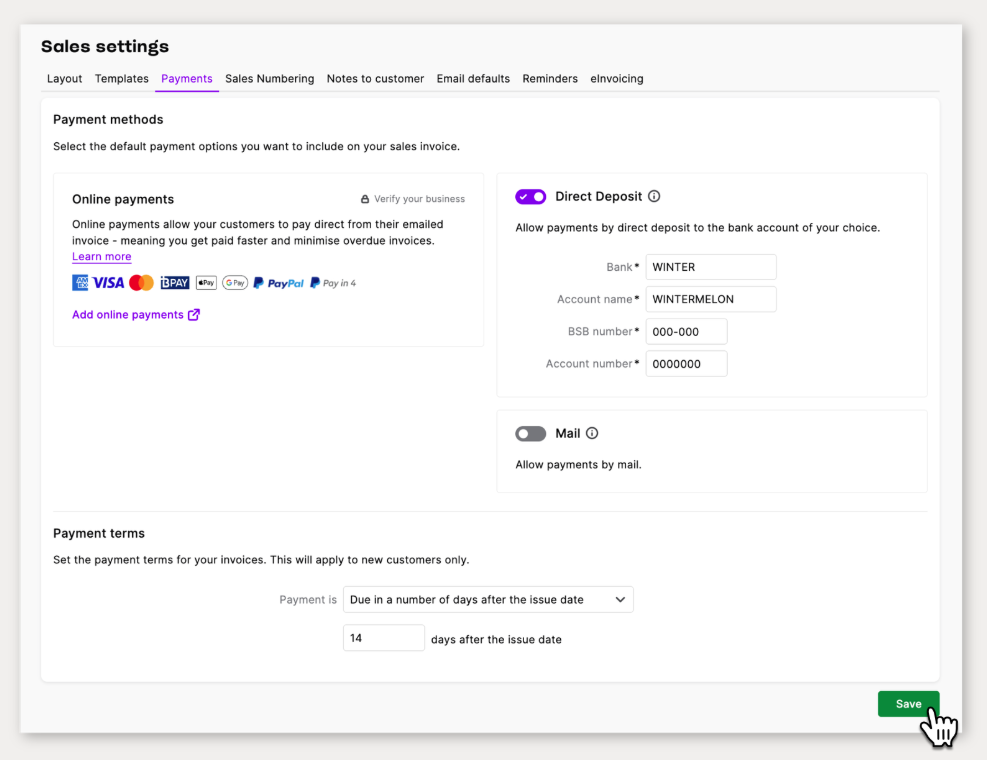987x760 pixels.
Task: Disable the Direct Deposit toggle
Action: click(x=530, y=197)
